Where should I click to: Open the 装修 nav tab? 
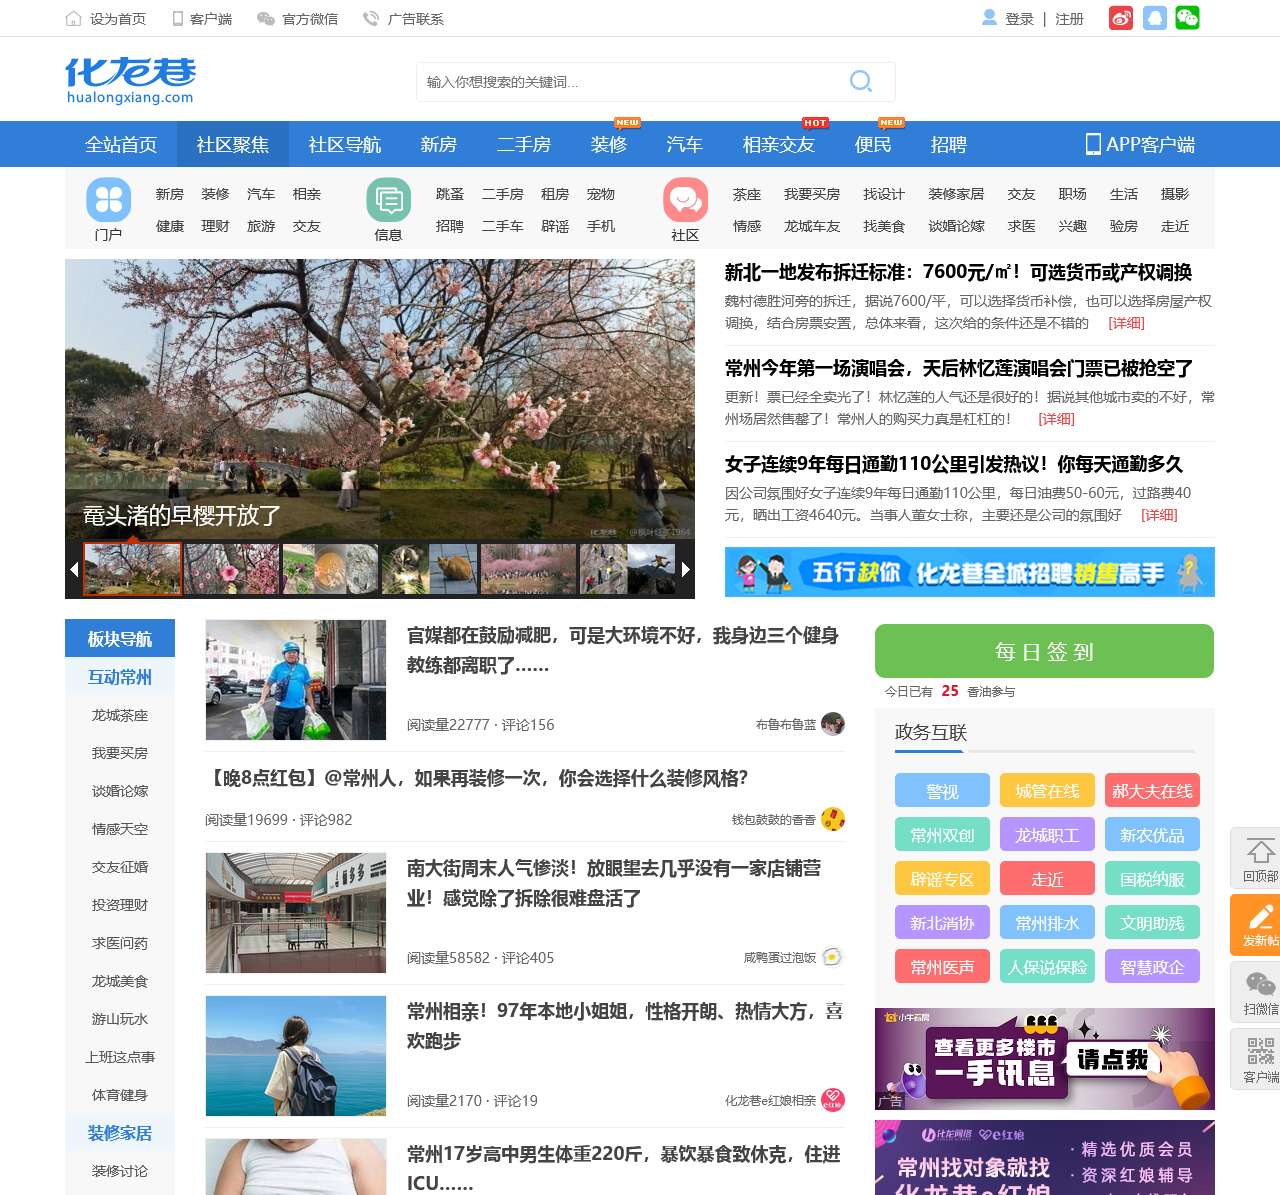pyautogui.click(x=608, y=144)
